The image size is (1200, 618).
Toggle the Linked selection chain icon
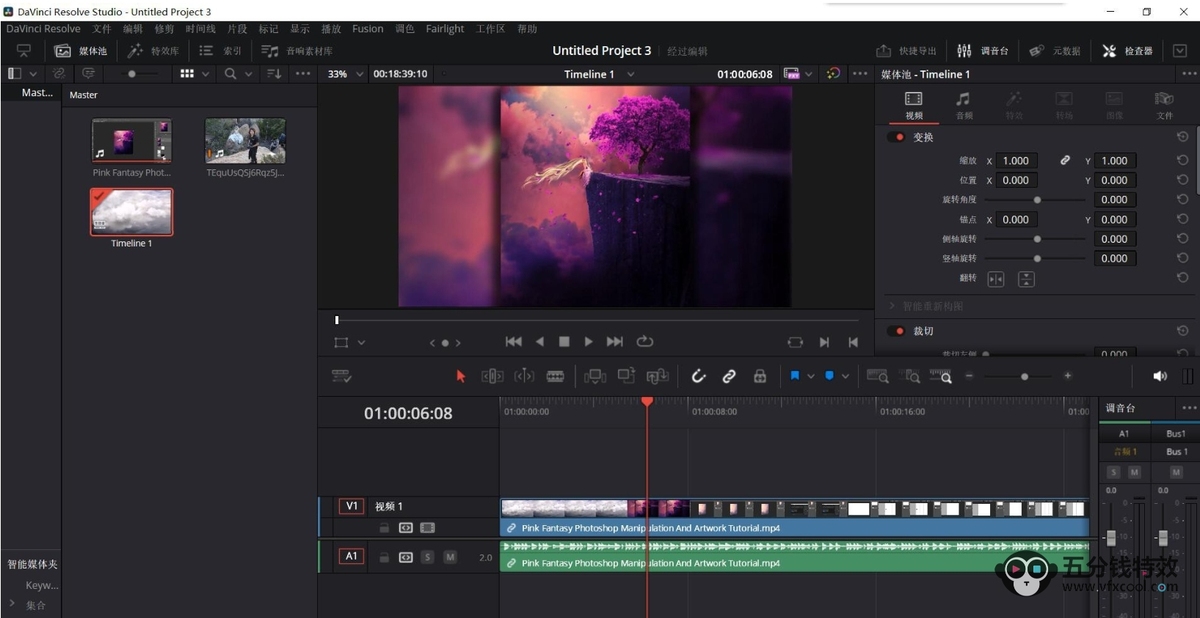[729, 376]
